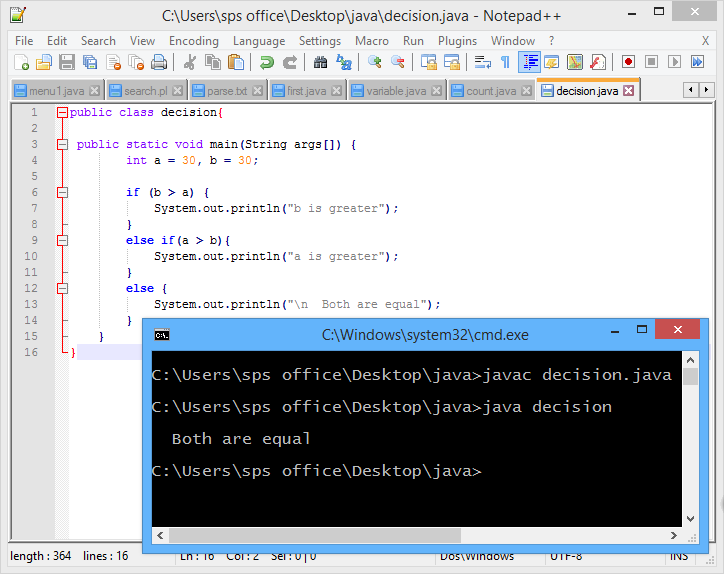This screenshot has height=574, width=724.
Task: Zoom in using magnifier plus icon
Action: (x=374, y=62)
